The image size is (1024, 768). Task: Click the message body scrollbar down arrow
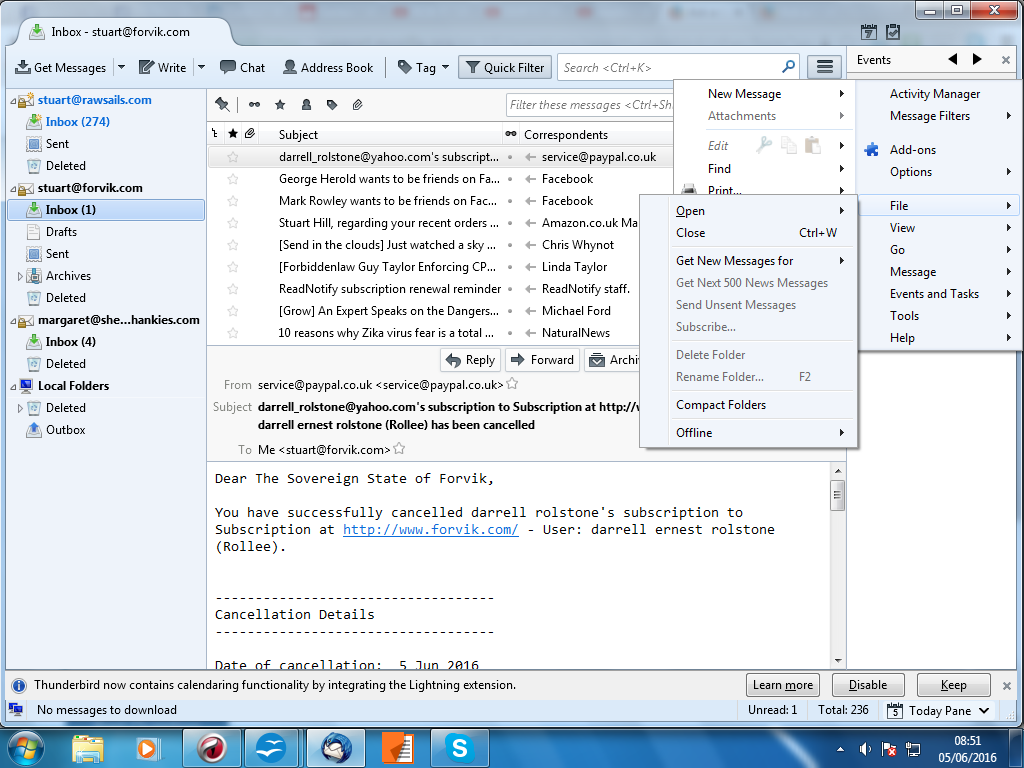(x=837, y=660)
